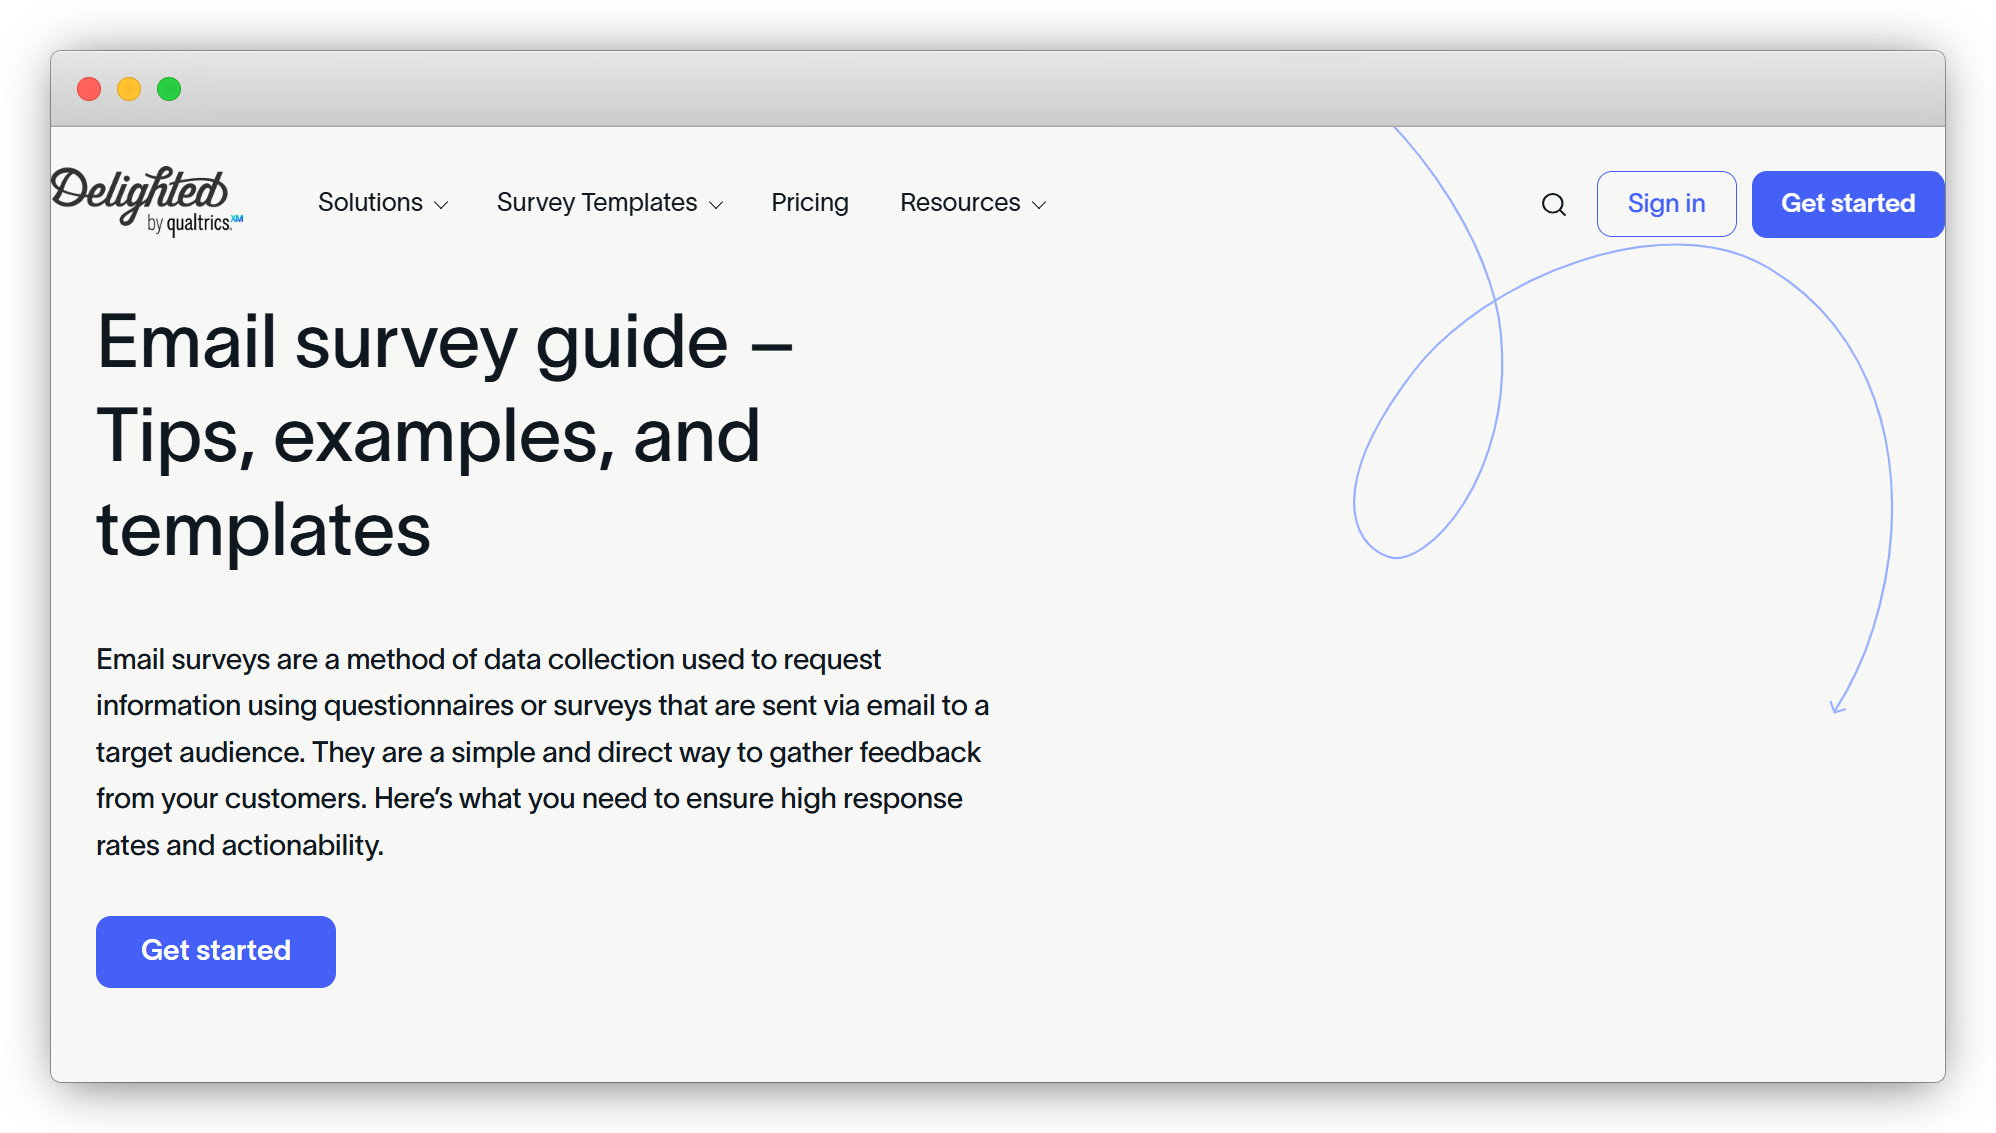Click the Pricing navigation link
This screenshot has width=1996, height=1133.
(x=810, y=203)
